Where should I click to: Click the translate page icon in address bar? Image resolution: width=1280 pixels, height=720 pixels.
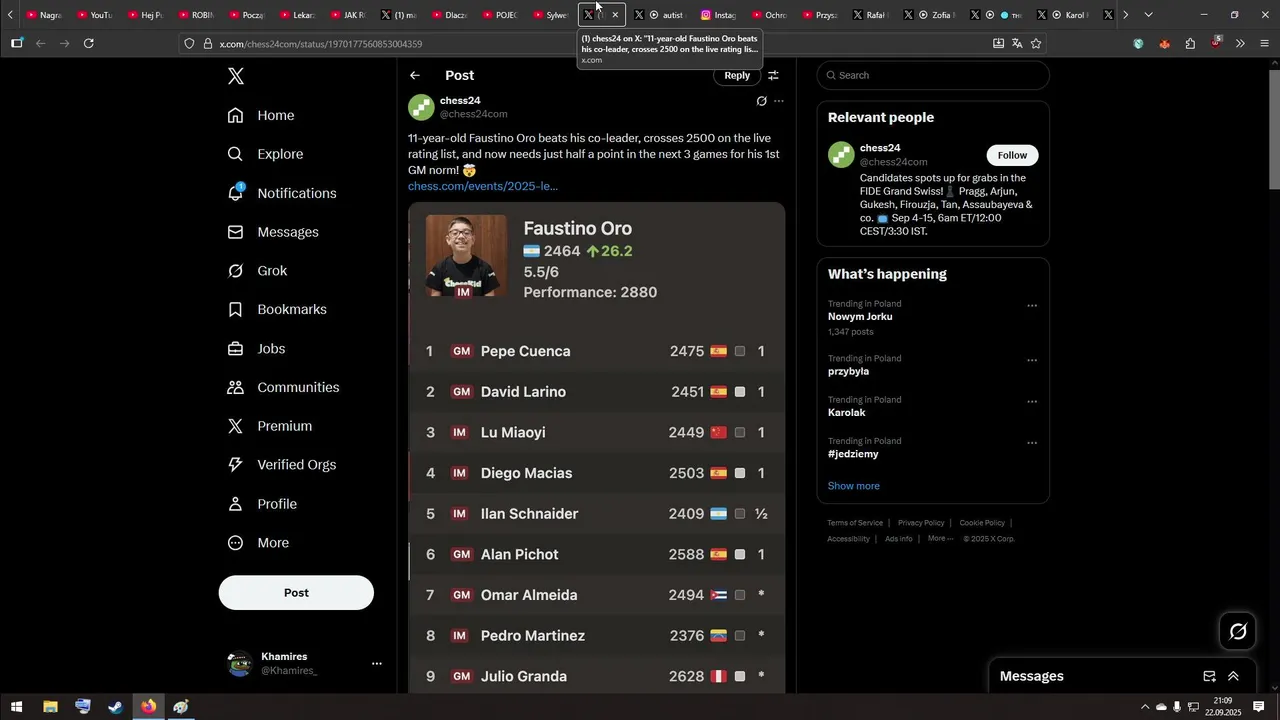click(x=1017, y=44)
